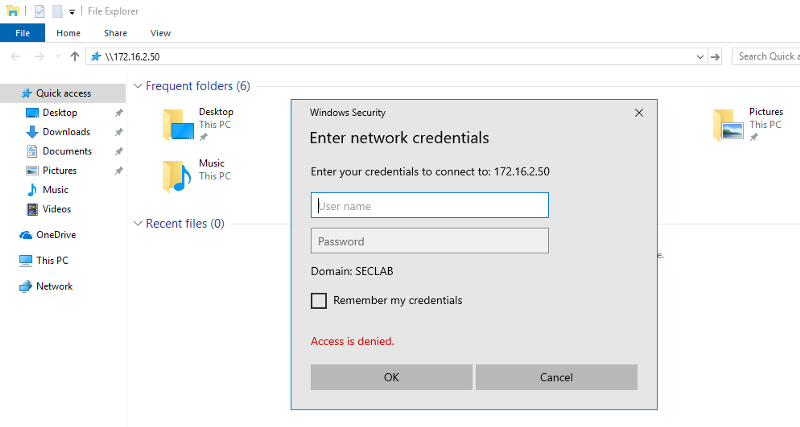Click Cancel in the credentials dialog
This screenshot has width=800, height=427.
pos(557,377)
